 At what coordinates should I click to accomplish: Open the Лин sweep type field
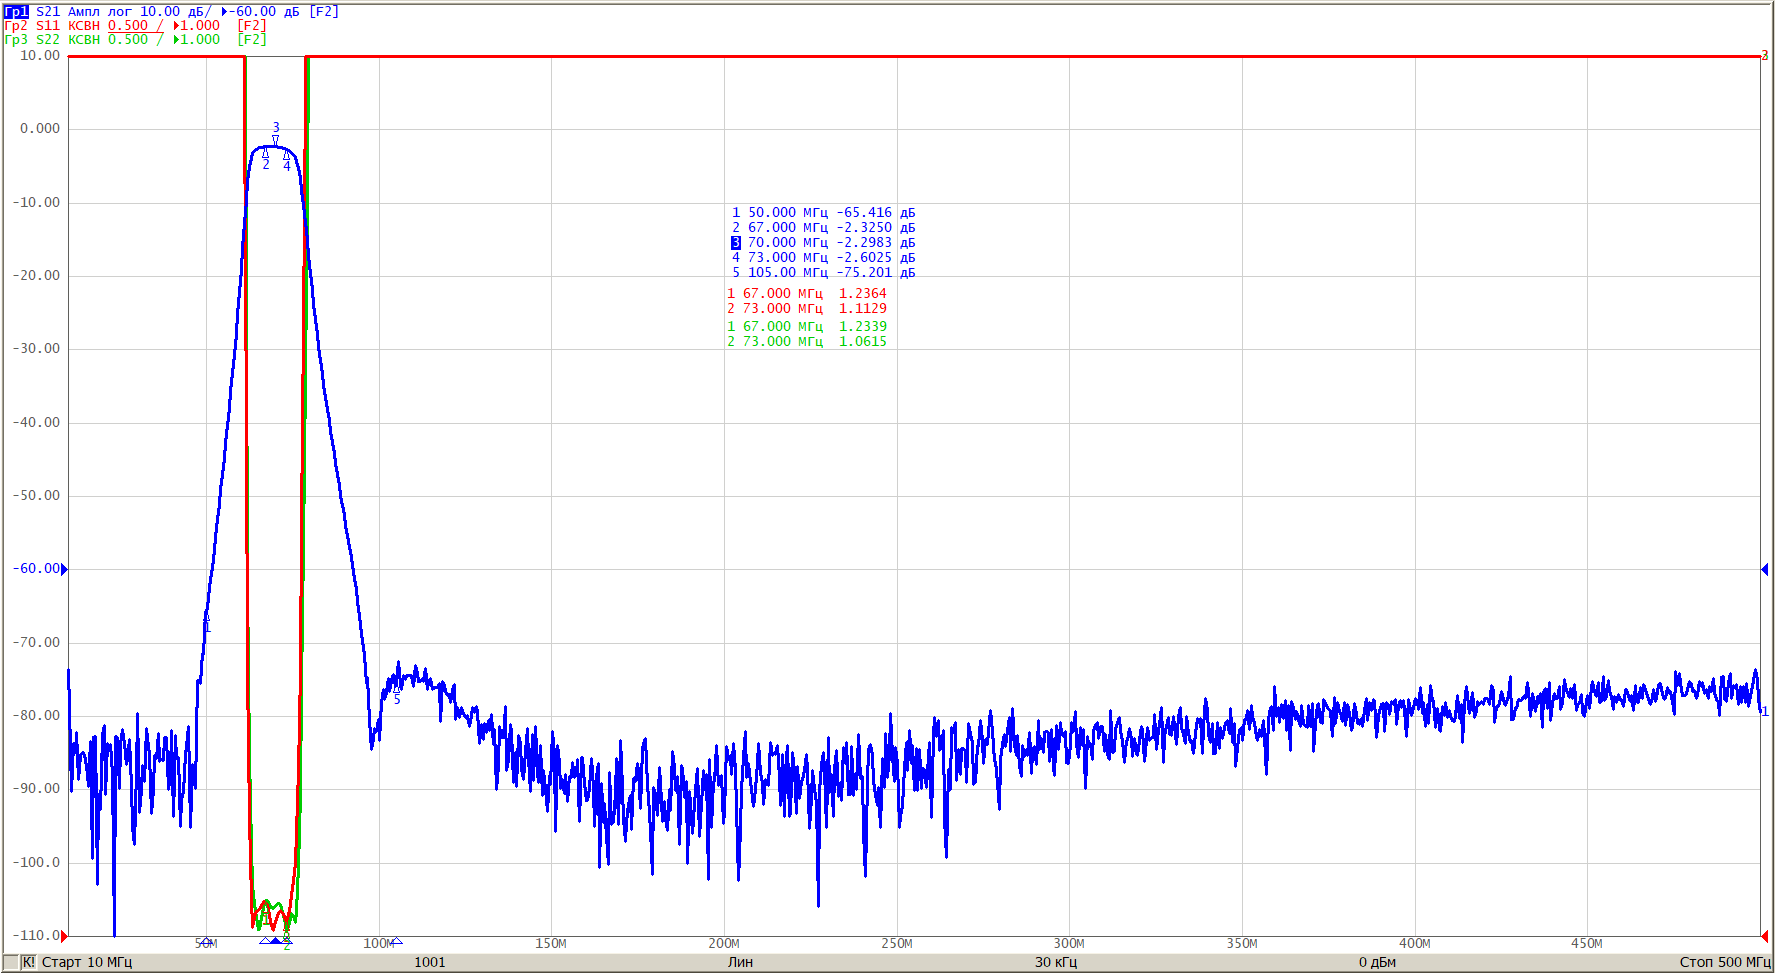point(740,962)
